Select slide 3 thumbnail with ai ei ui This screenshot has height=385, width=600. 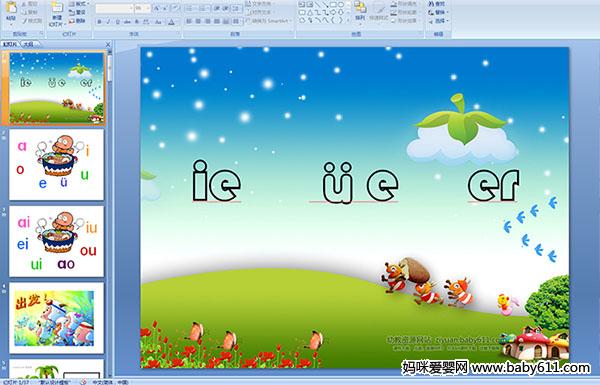pyautogui.click(x=56, y=241)
